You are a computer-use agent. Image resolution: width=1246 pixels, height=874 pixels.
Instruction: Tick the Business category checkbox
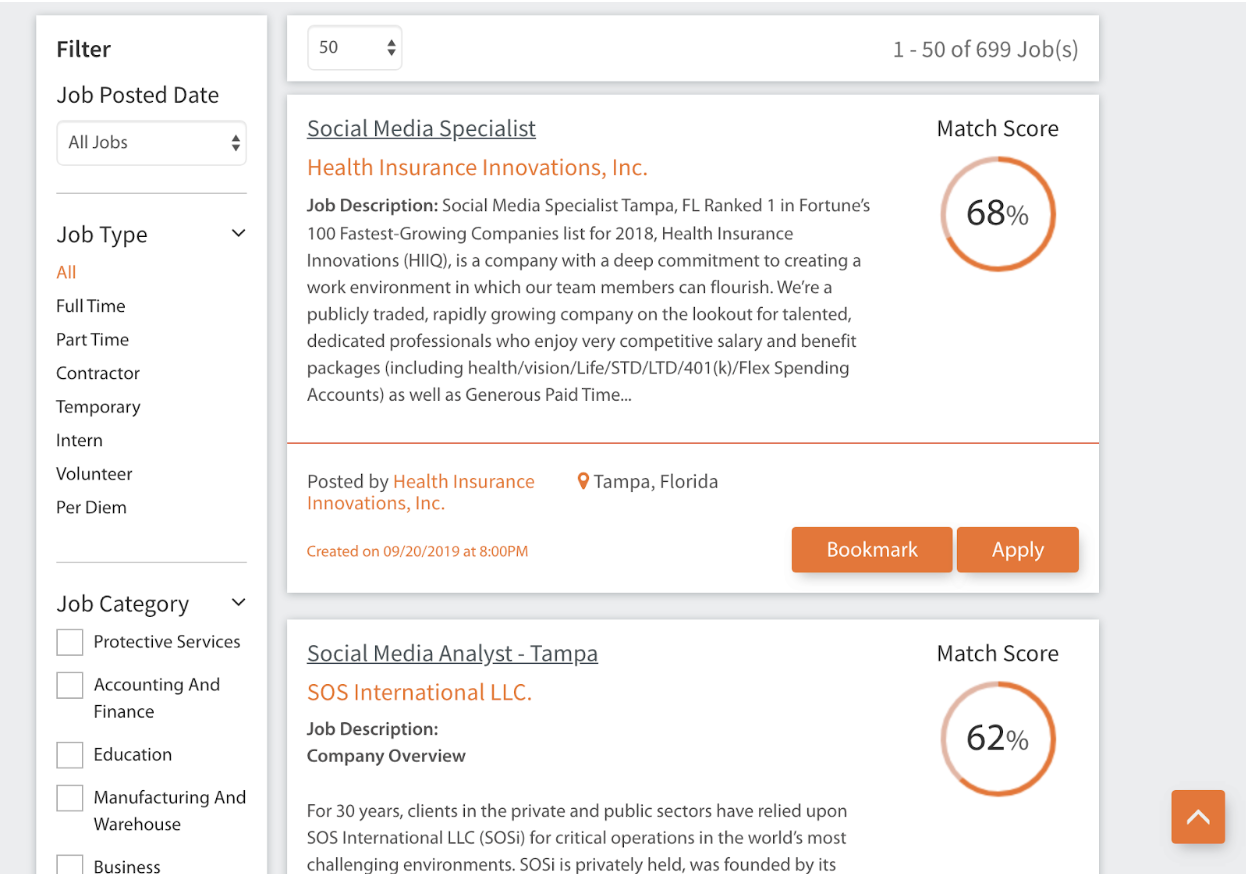click(x=69, y=862)
